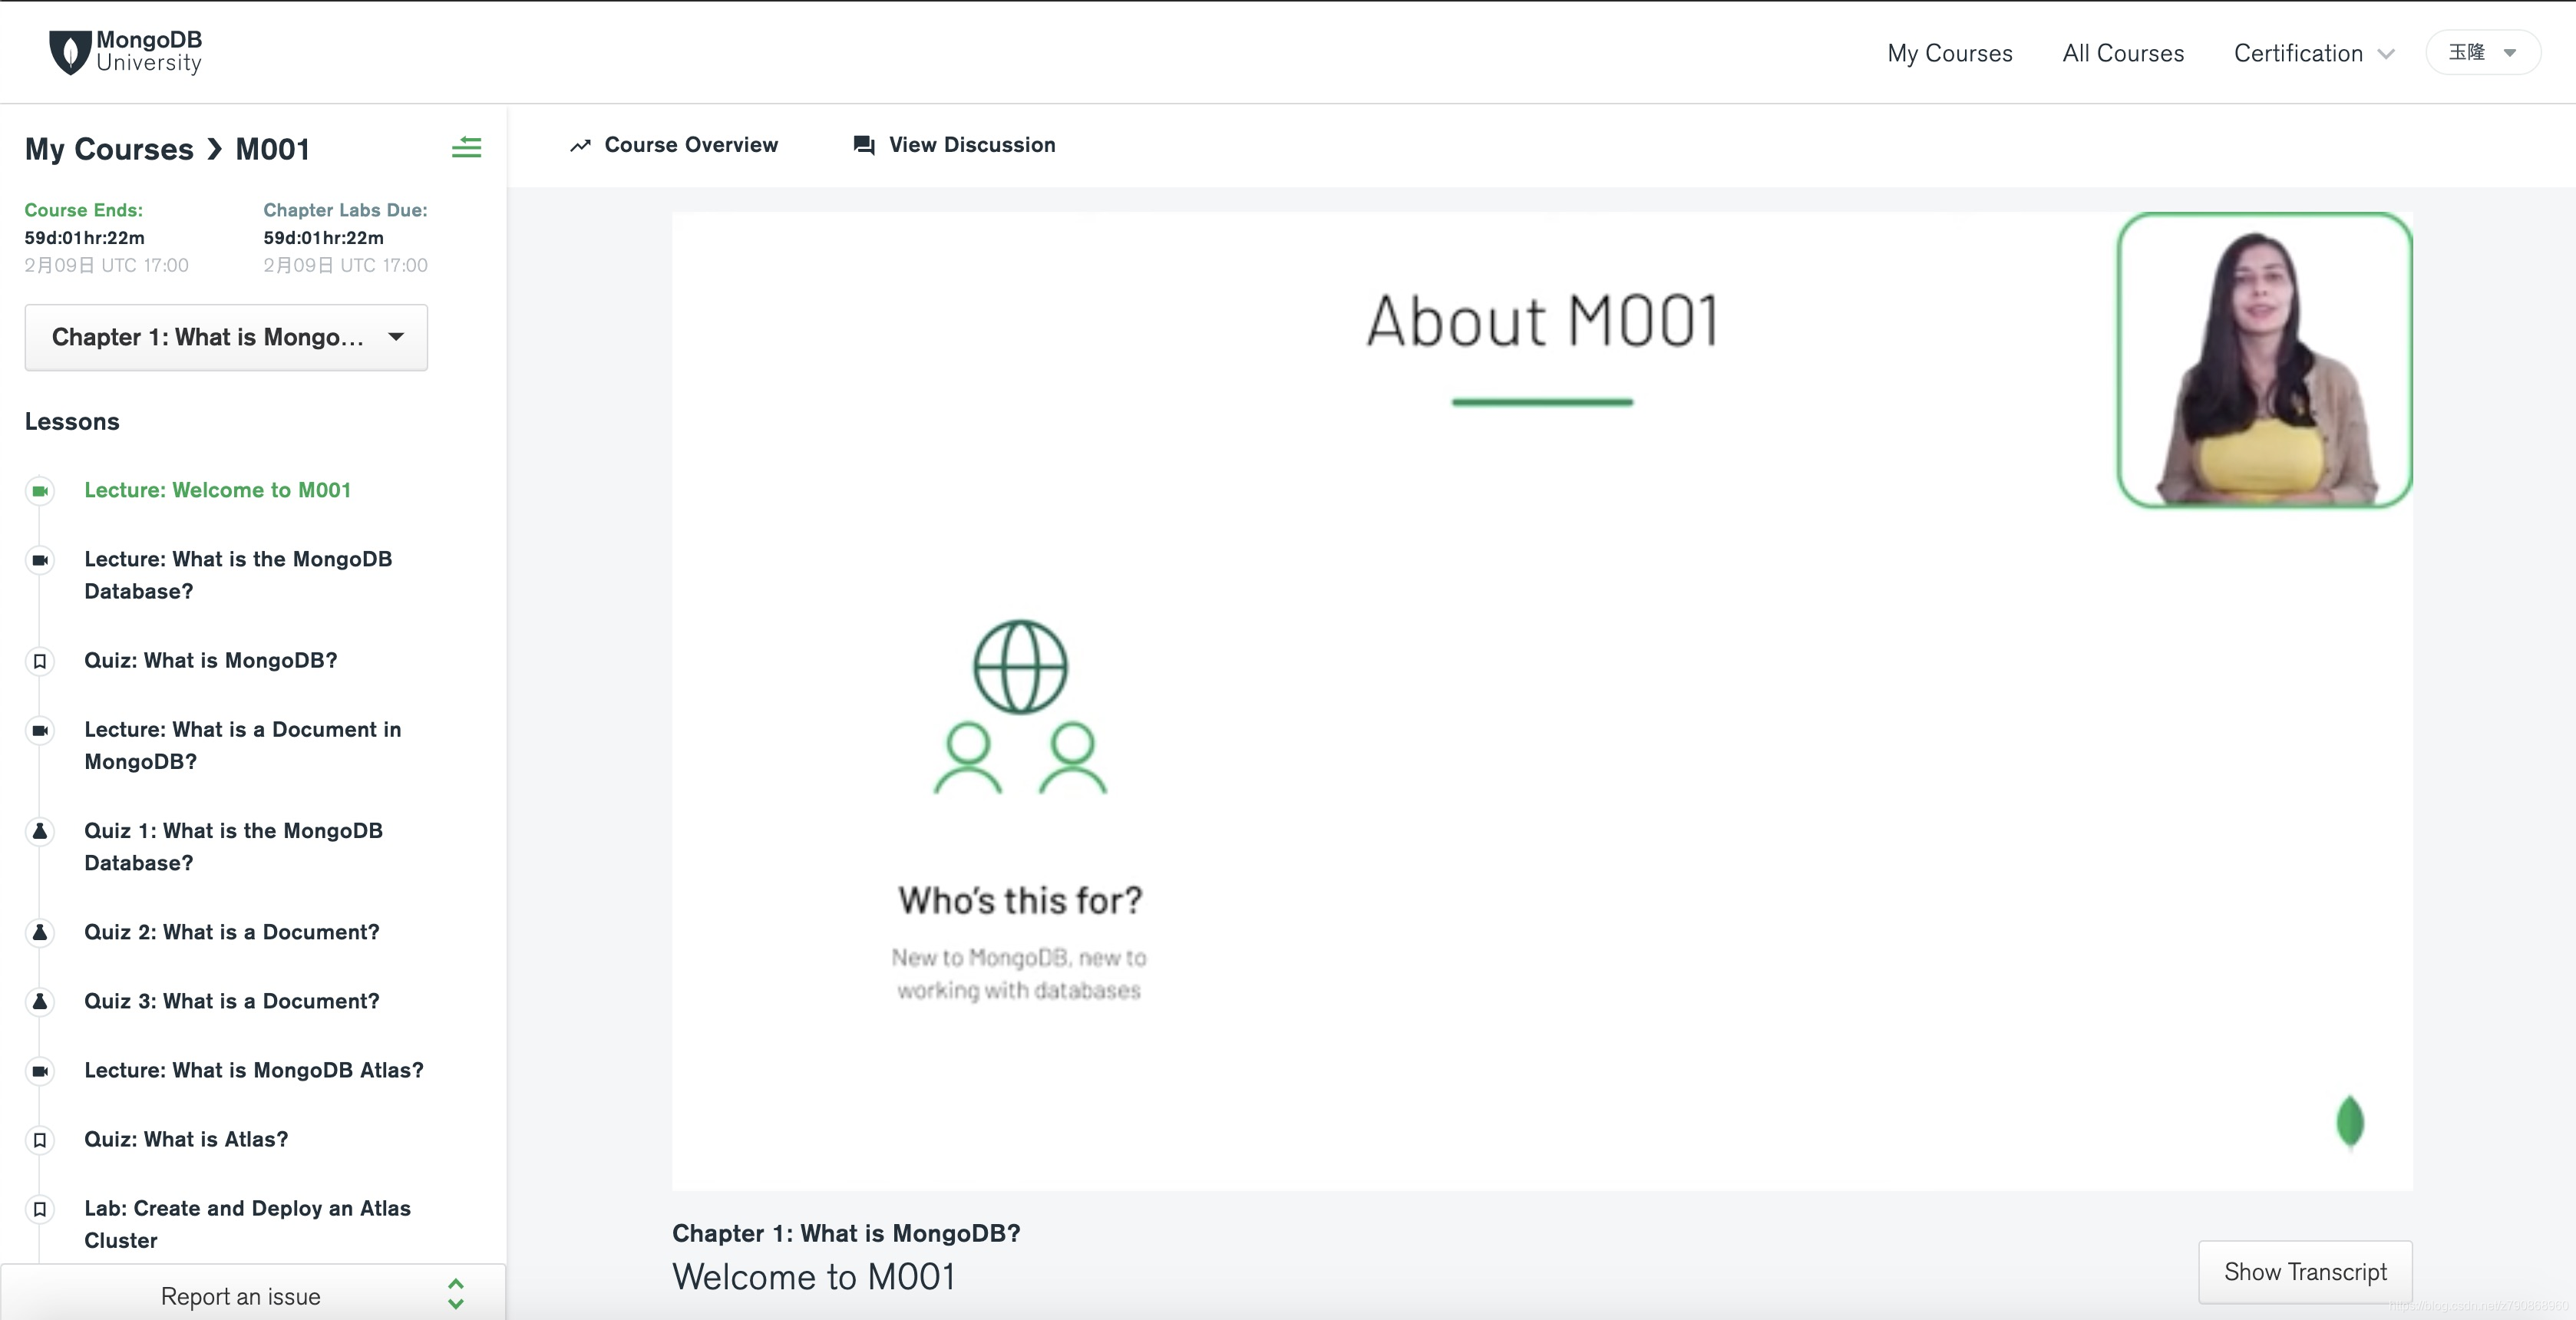
Task: Open Quiz 1: What is the MongoDB Database?
Action: pos(233,846)
